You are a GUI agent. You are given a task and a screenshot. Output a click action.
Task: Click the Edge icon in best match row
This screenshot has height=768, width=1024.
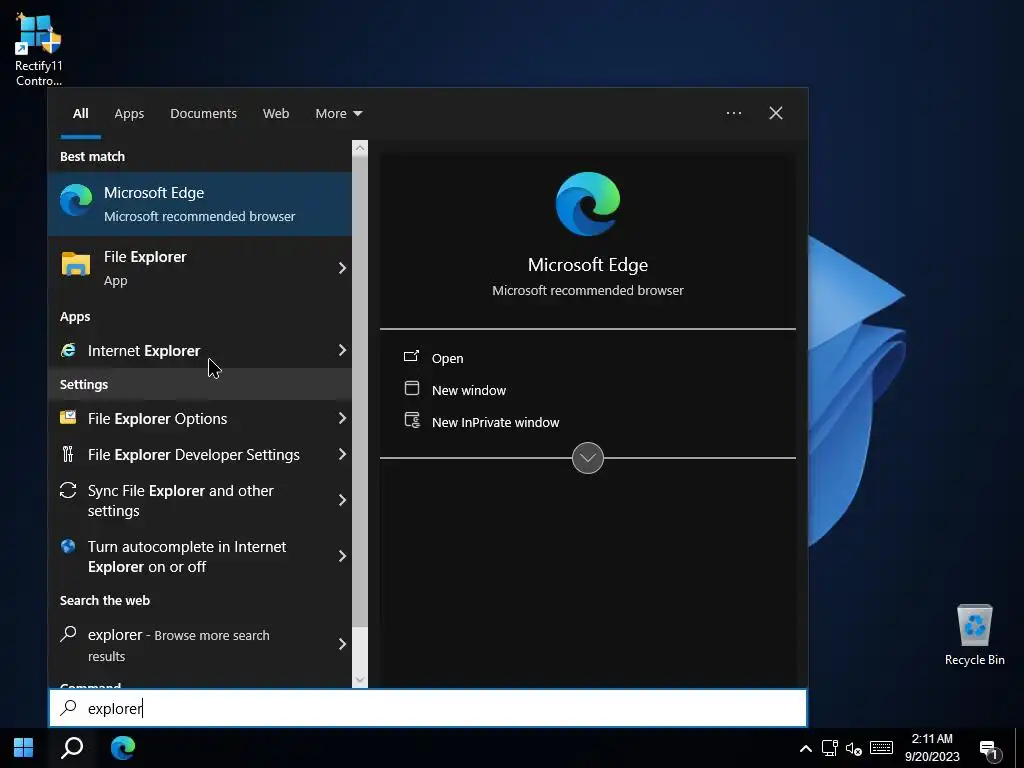[x=76, y=200]
